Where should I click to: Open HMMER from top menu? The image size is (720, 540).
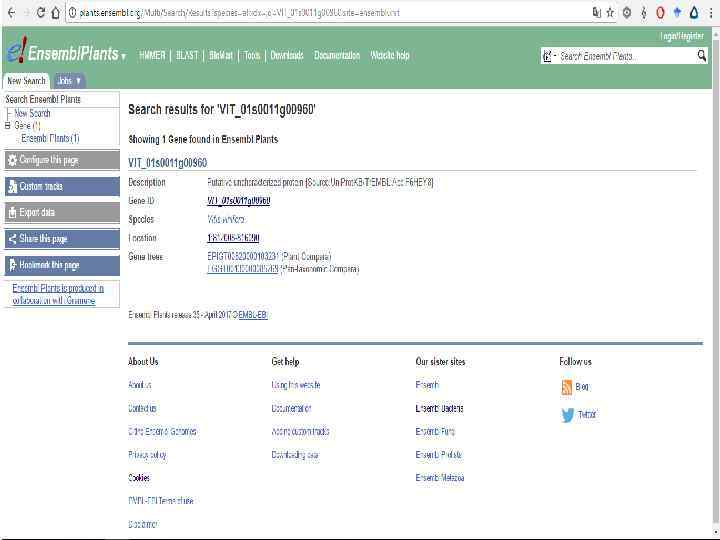click(x=152, y=55)
